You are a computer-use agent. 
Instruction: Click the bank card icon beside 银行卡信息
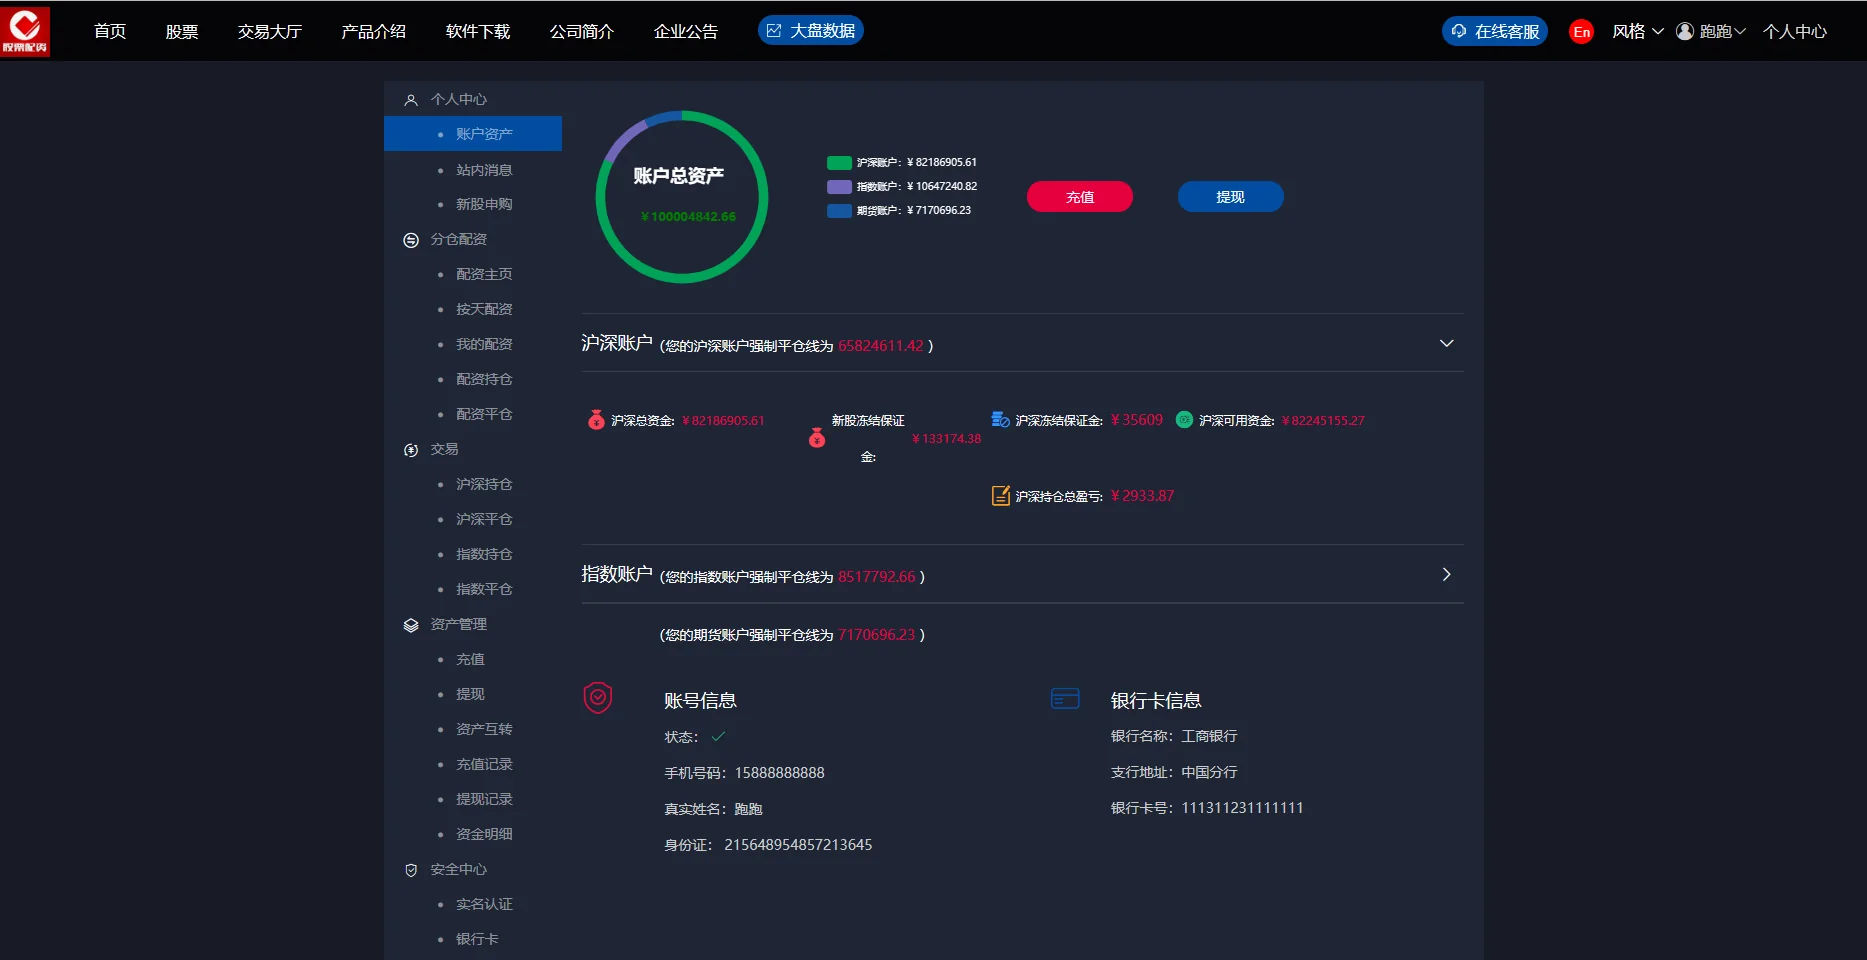click(1065, 699)
